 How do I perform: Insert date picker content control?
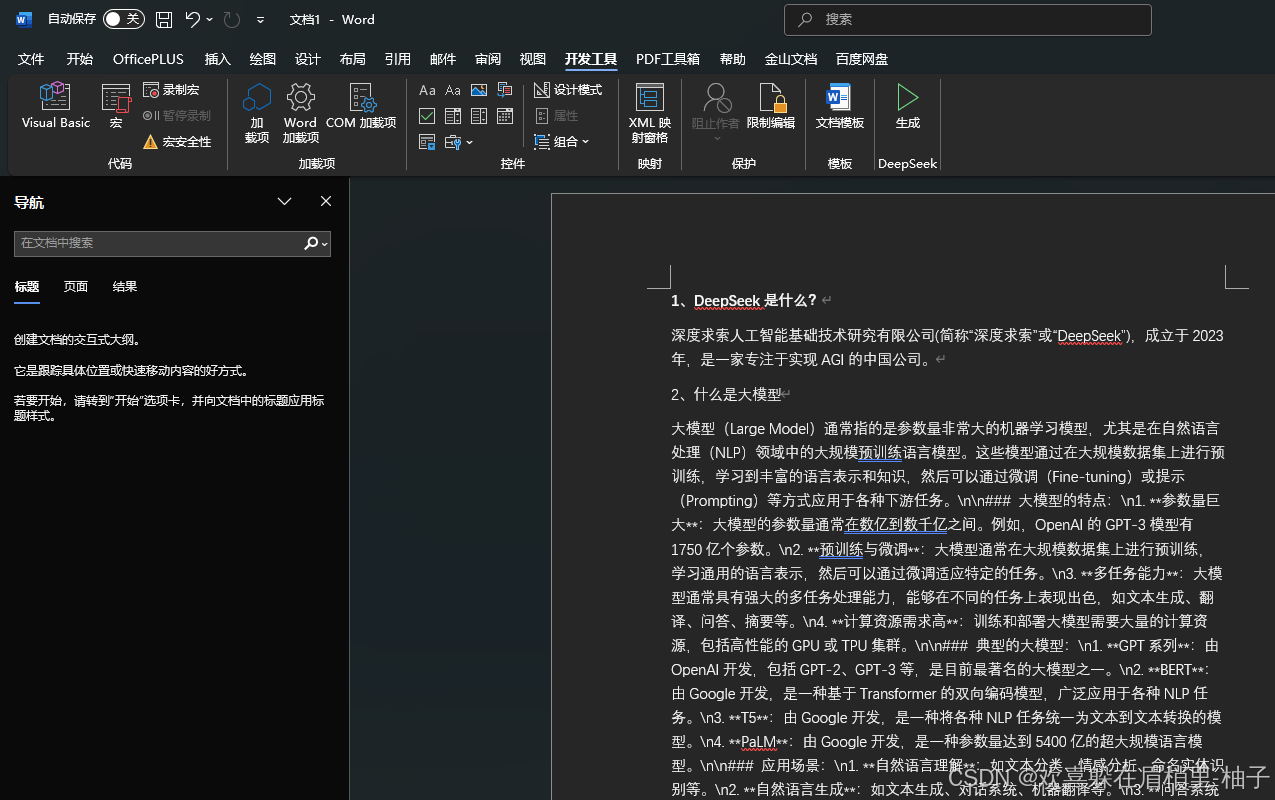[x=505, y=116]
